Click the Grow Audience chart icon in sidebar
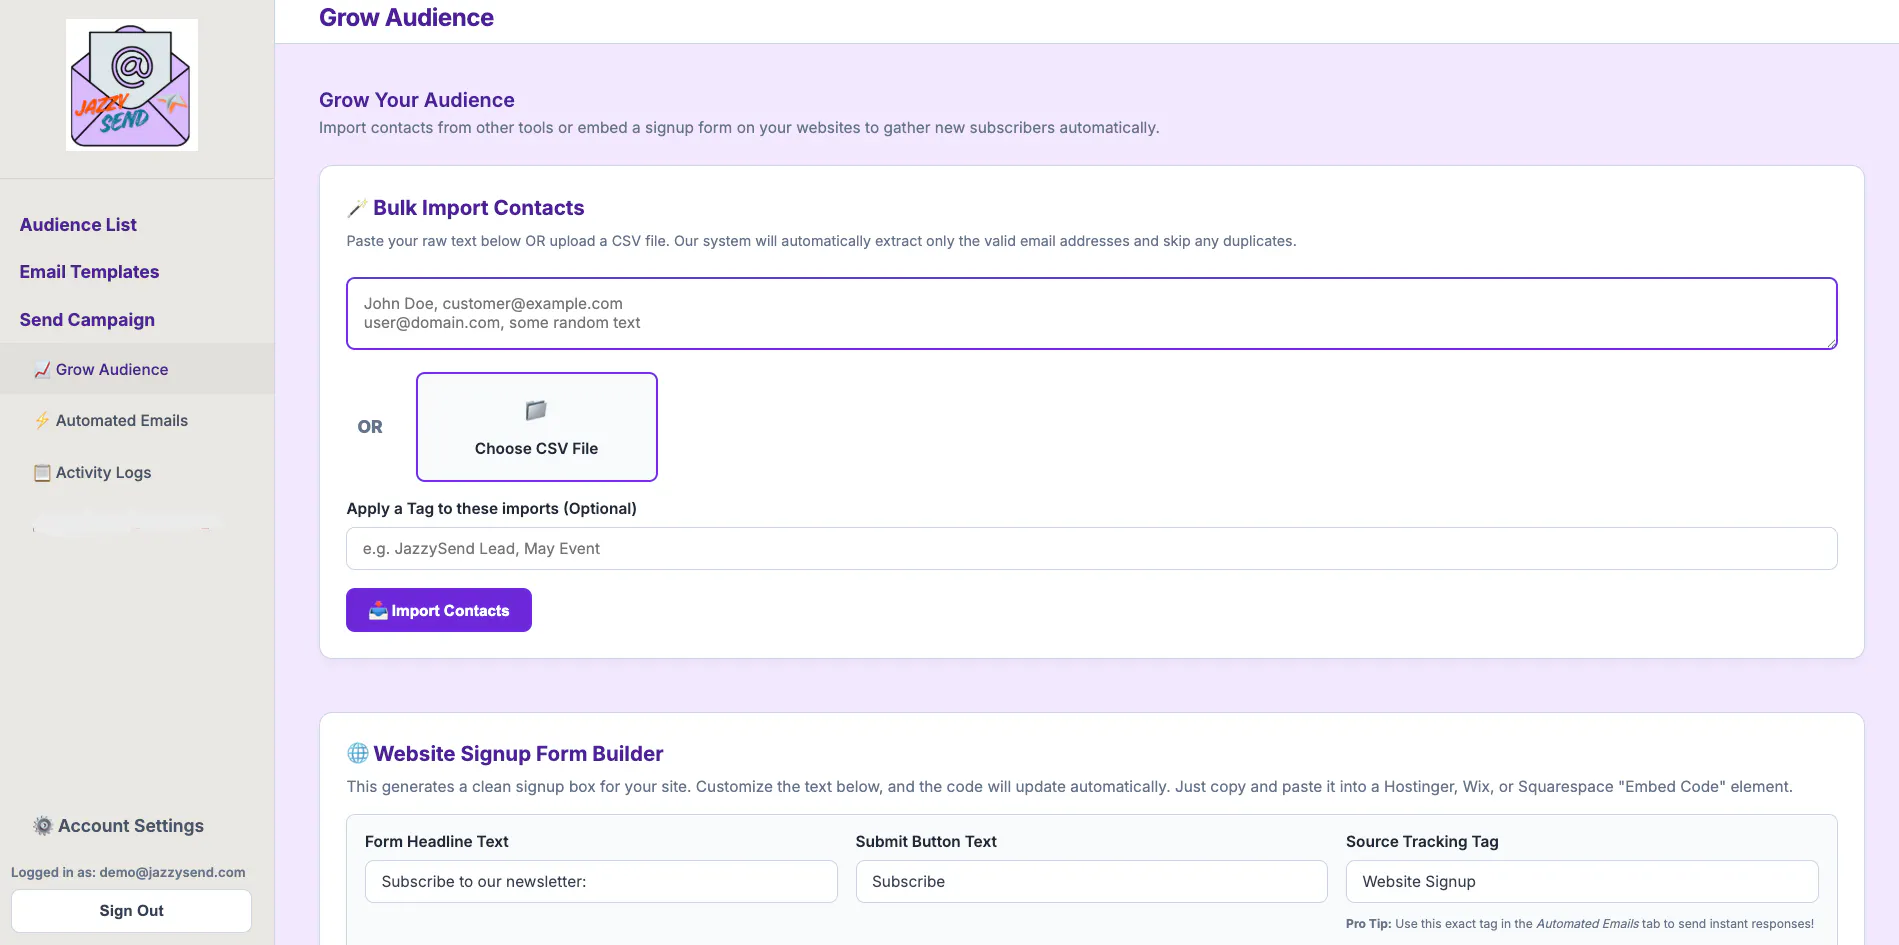Image resolution: width=1899 pixels, height=945 pixels. tap(42, 370)
